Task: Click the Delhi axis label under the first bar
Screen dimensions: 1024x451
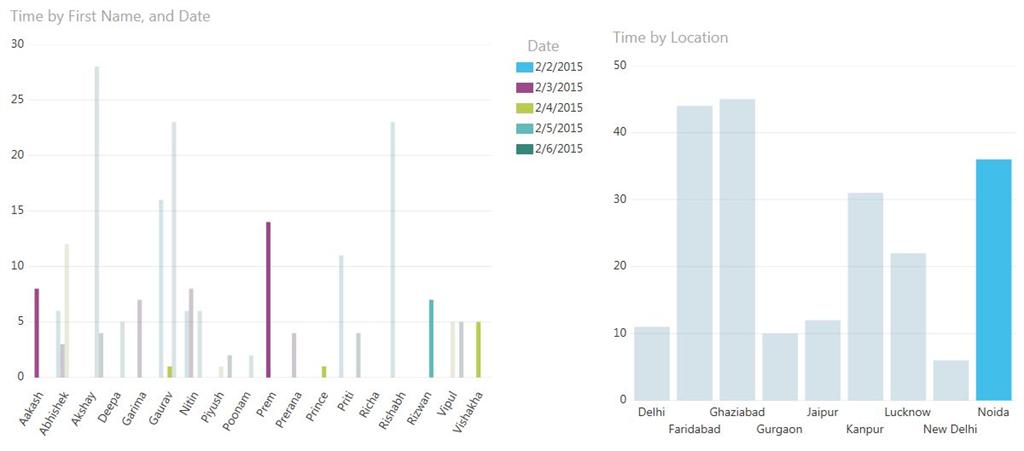Action: tap(652, 412)
